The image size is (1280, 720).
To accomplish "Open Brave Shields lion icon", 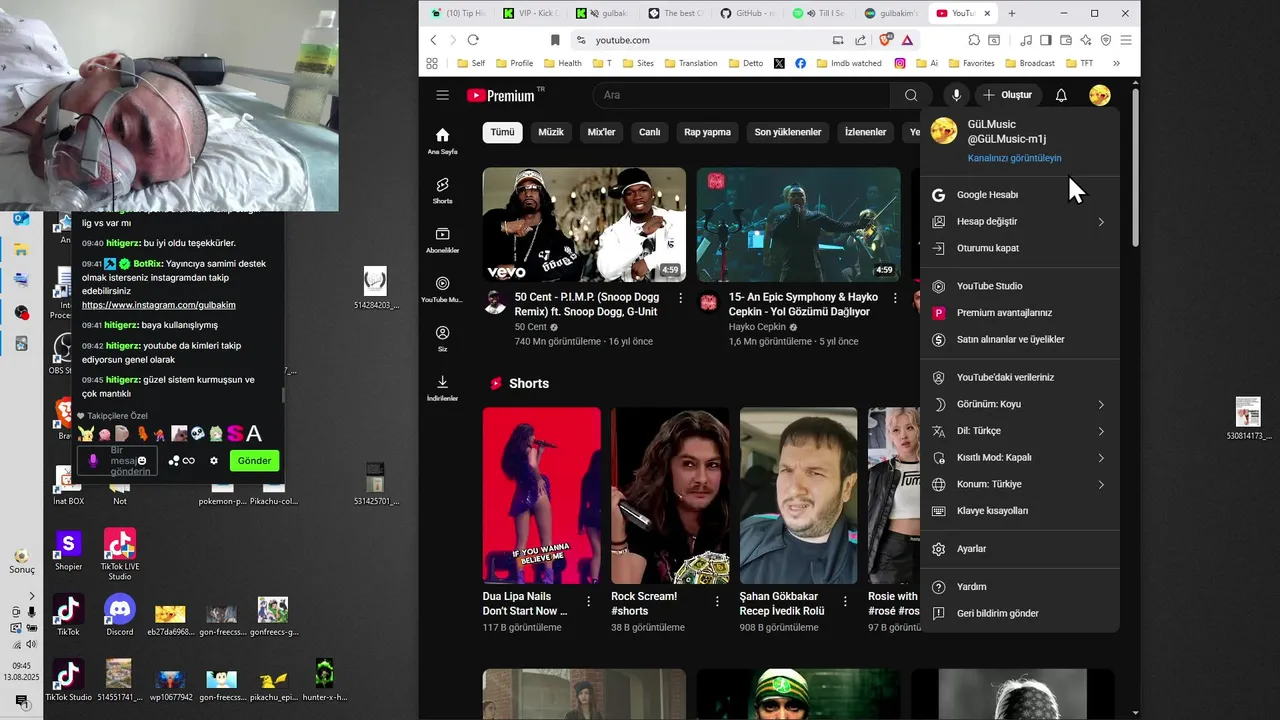I will (x=884, y=40).
